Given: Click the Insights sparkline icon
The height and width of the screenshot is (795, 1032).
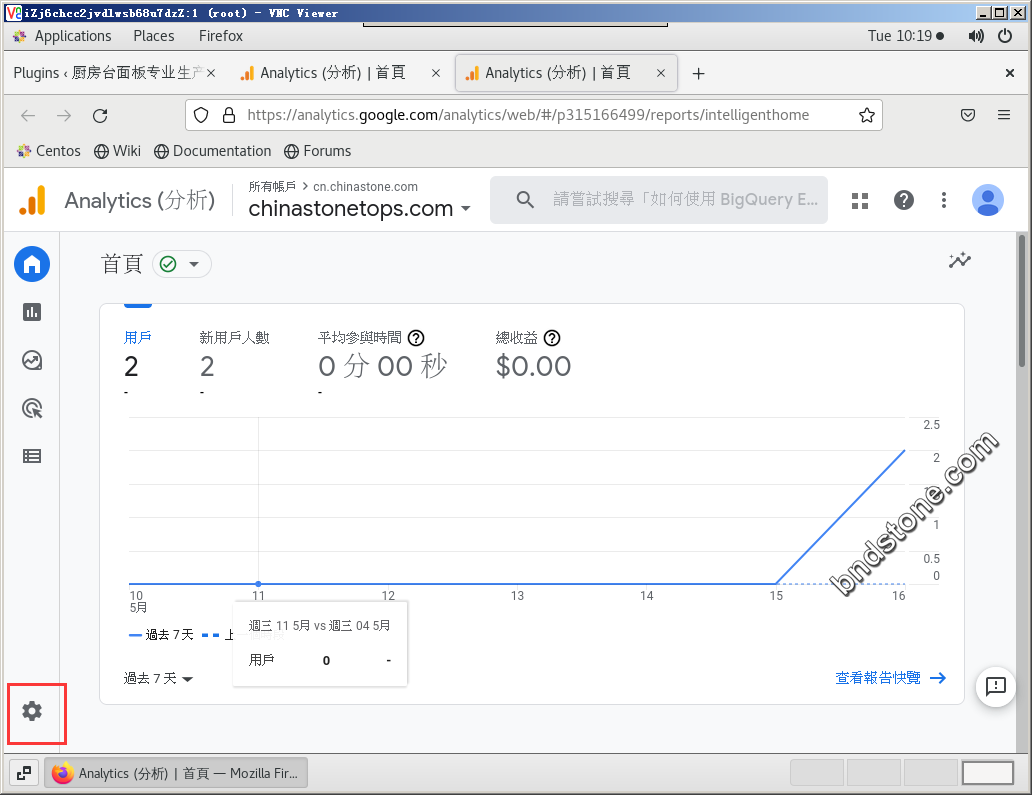Looking at the screenshot, I should point(960,261).
